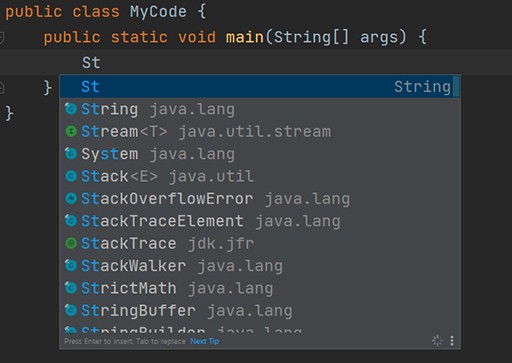
Task: Click the class icon next to String
Action: pyautogui.click(x=71, y=109)
